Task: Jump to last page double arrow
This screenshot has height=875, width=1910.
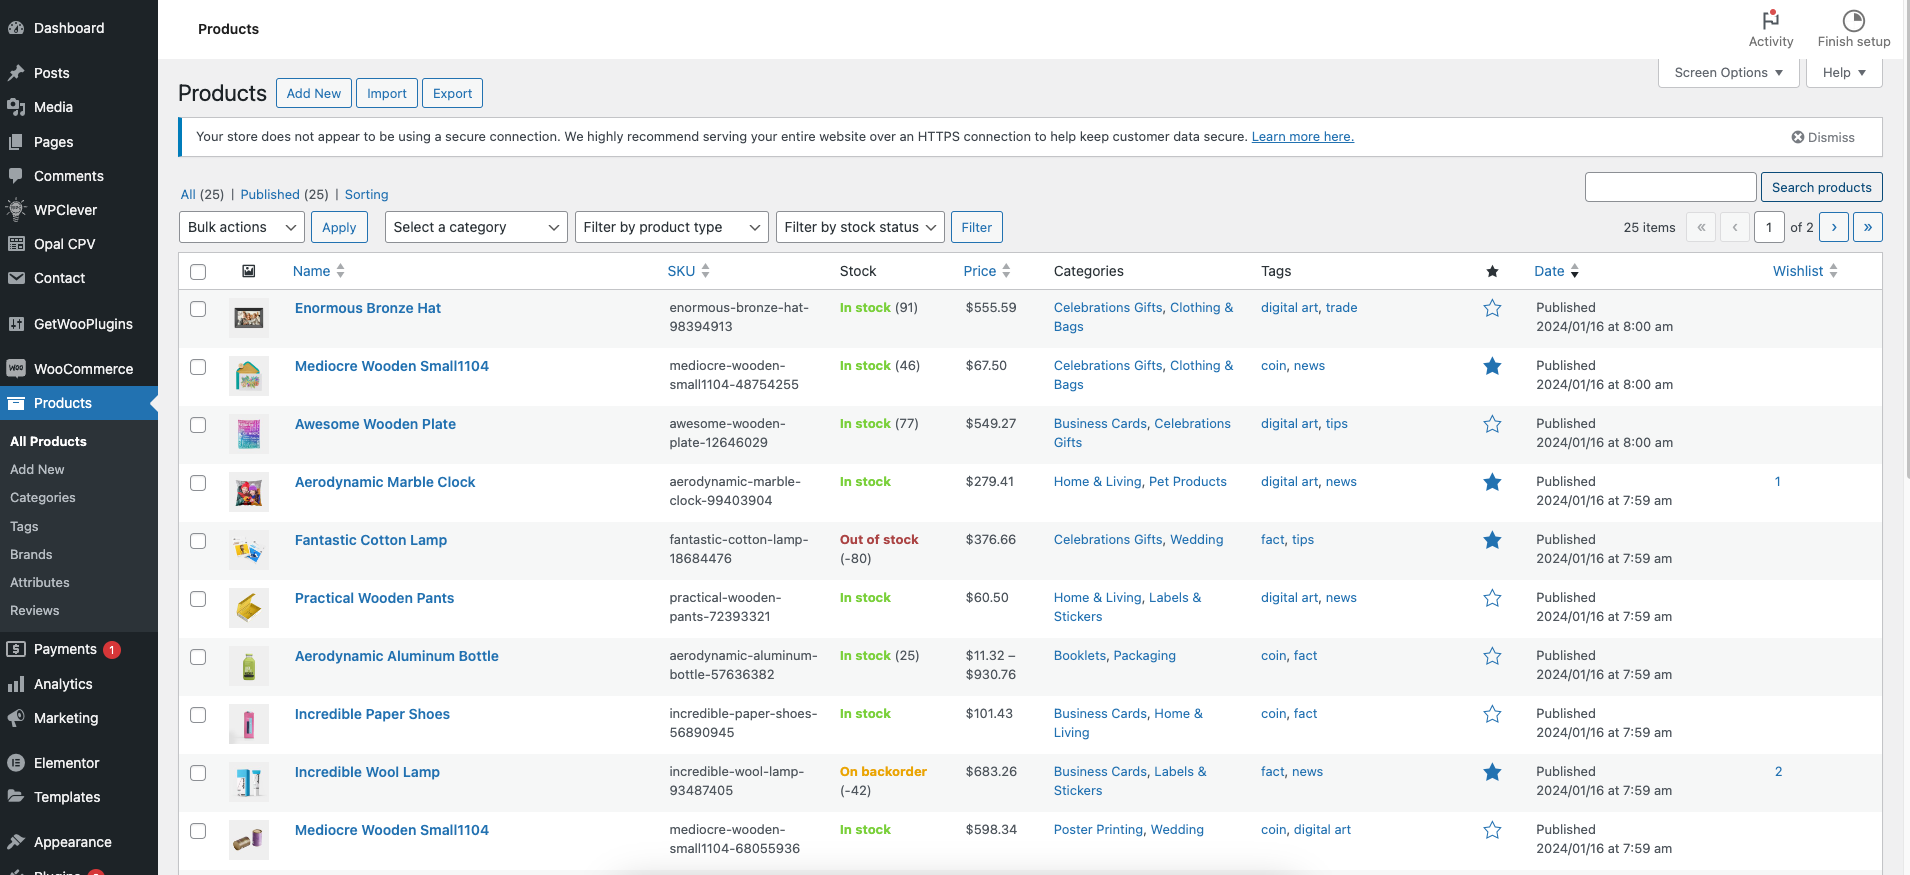Action: click(x=1867, y=228)
